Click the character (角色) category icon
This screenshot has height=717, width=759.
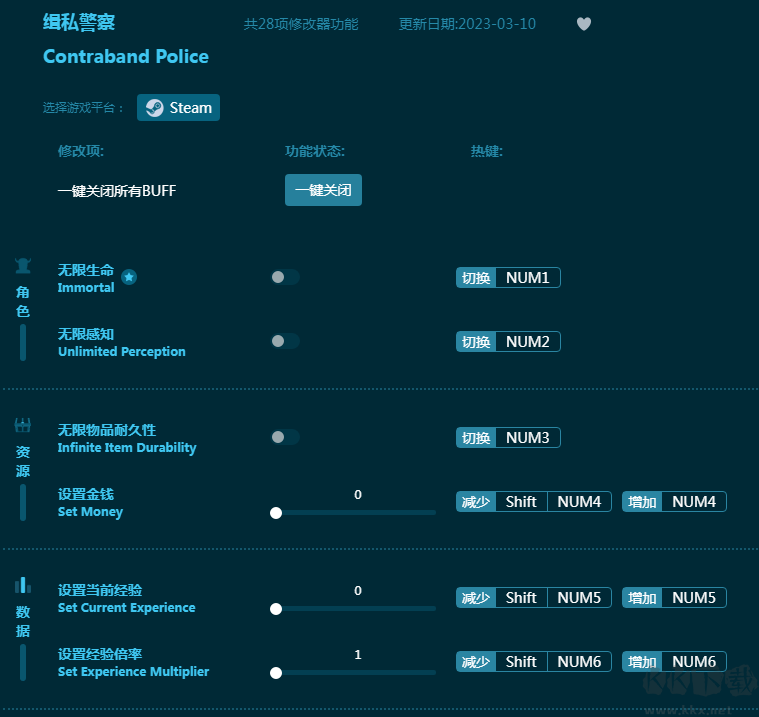pyautogui.click(x=23, y=266)
